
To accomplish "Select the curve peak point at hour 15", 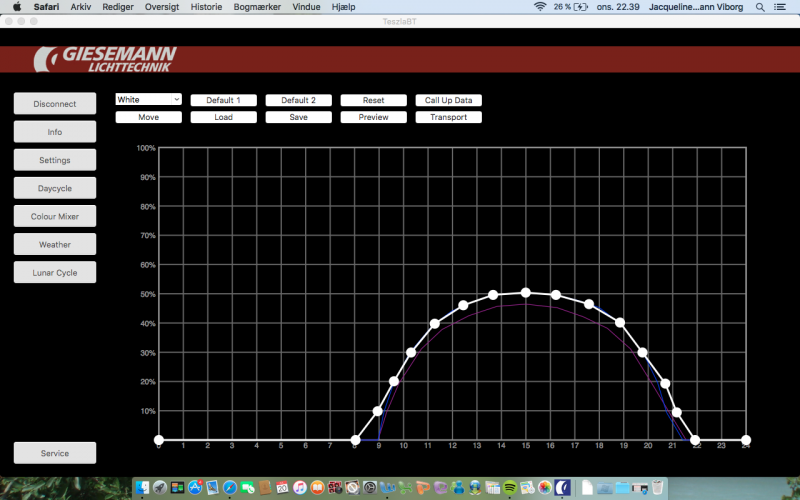I will click(525, 293).
